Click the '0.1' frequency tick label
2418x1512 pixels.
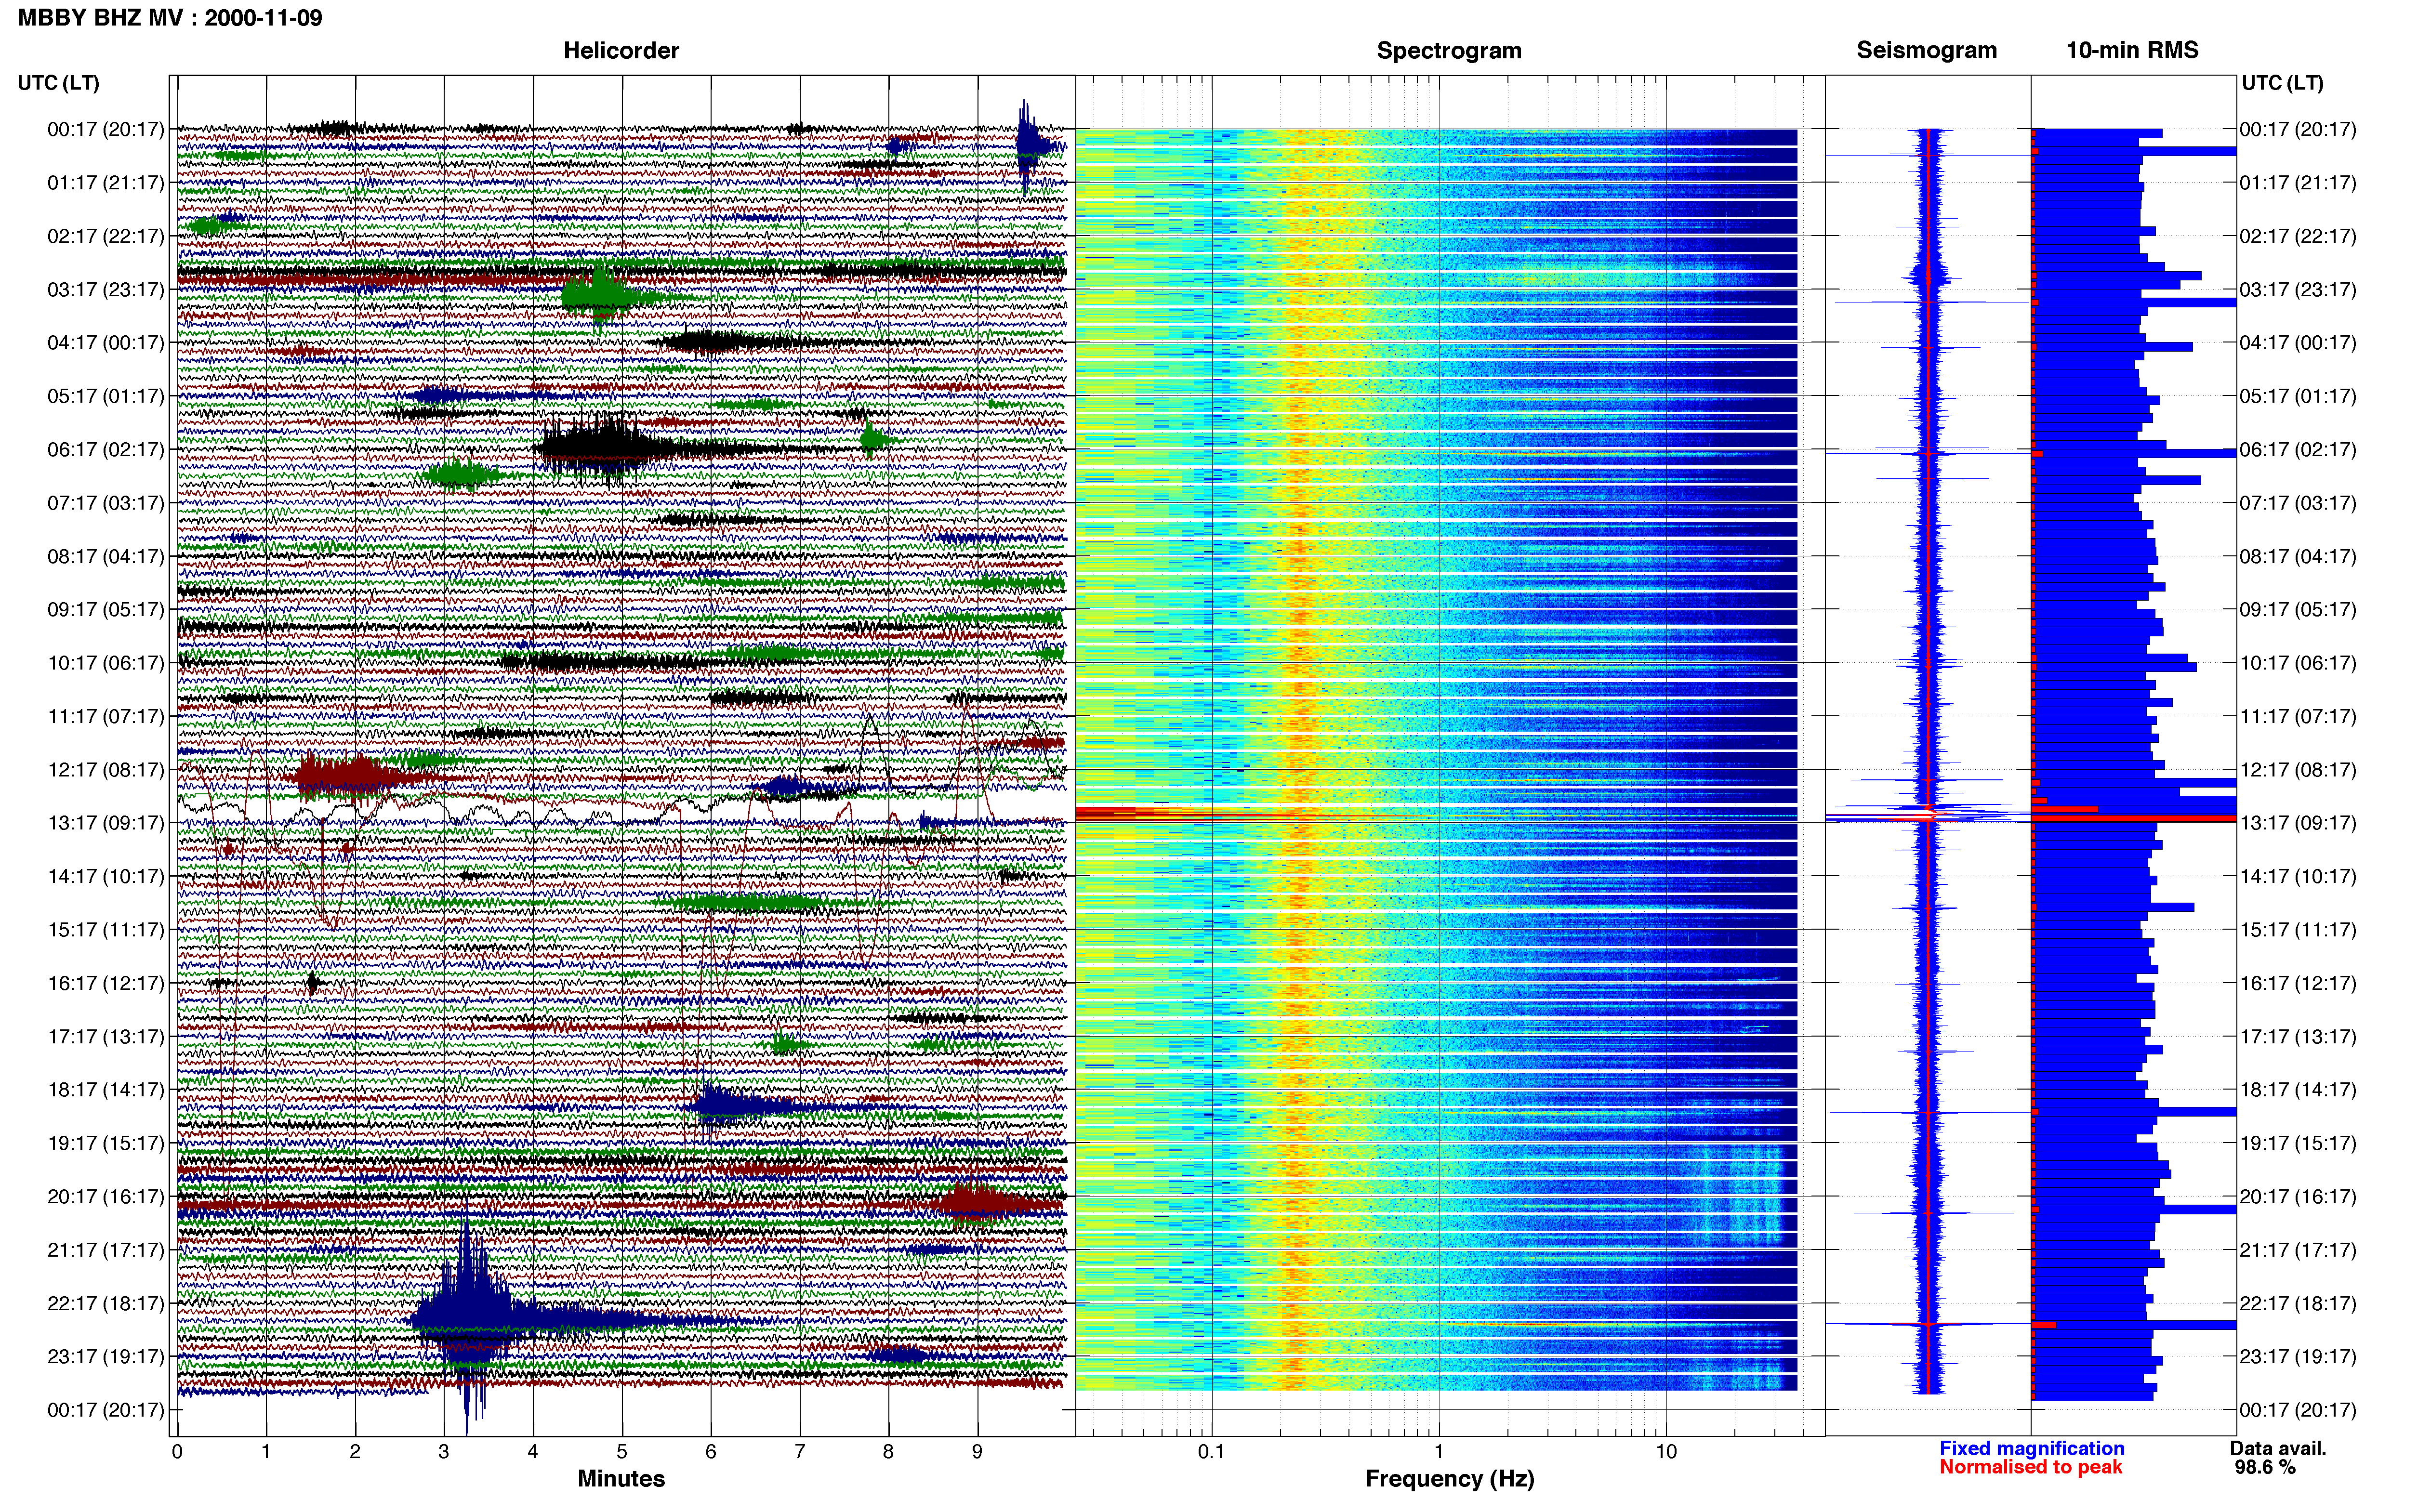click(1211, 1451)
